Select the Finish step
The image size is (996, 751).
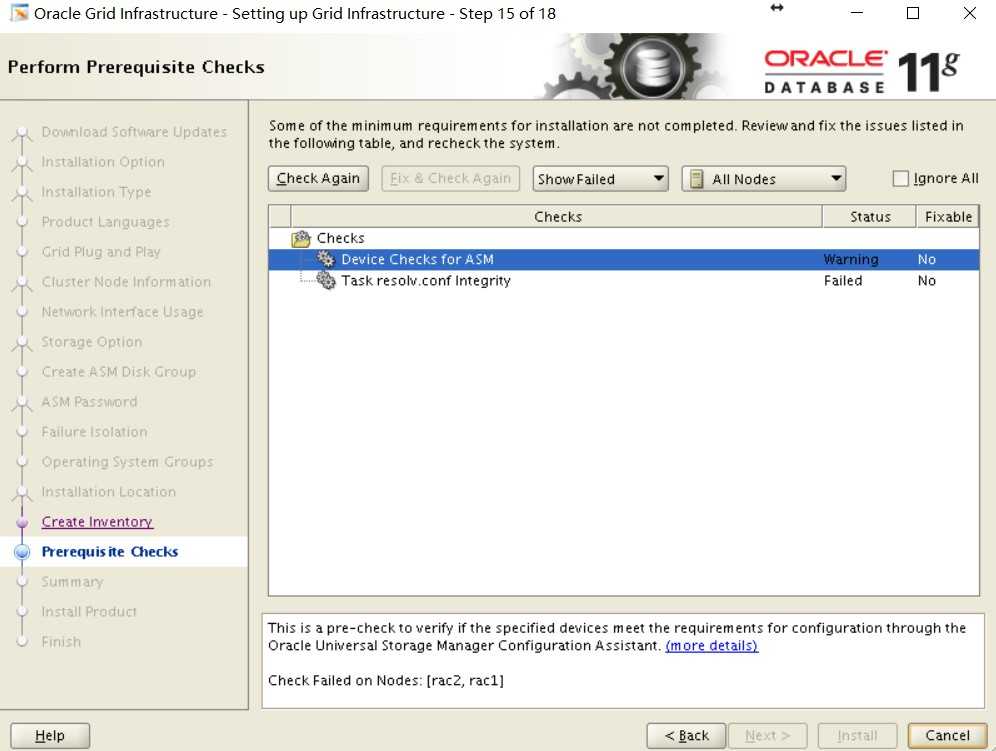coord(61,641)
